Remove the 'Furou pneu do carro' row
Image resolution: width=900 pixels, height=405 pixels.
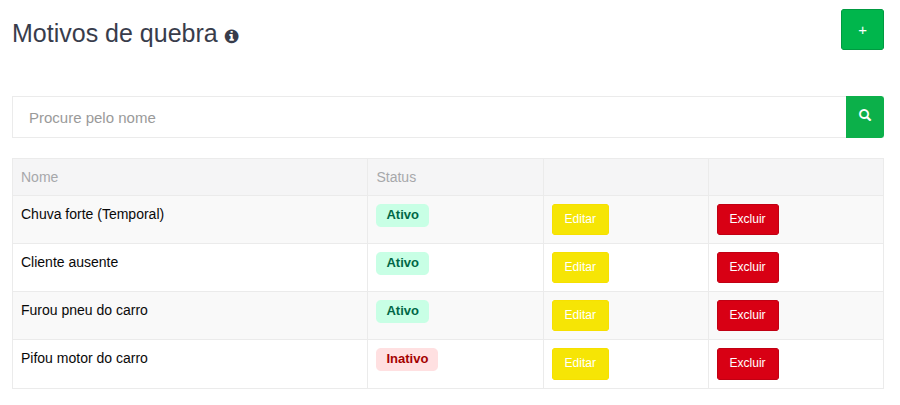click(747, 315)
